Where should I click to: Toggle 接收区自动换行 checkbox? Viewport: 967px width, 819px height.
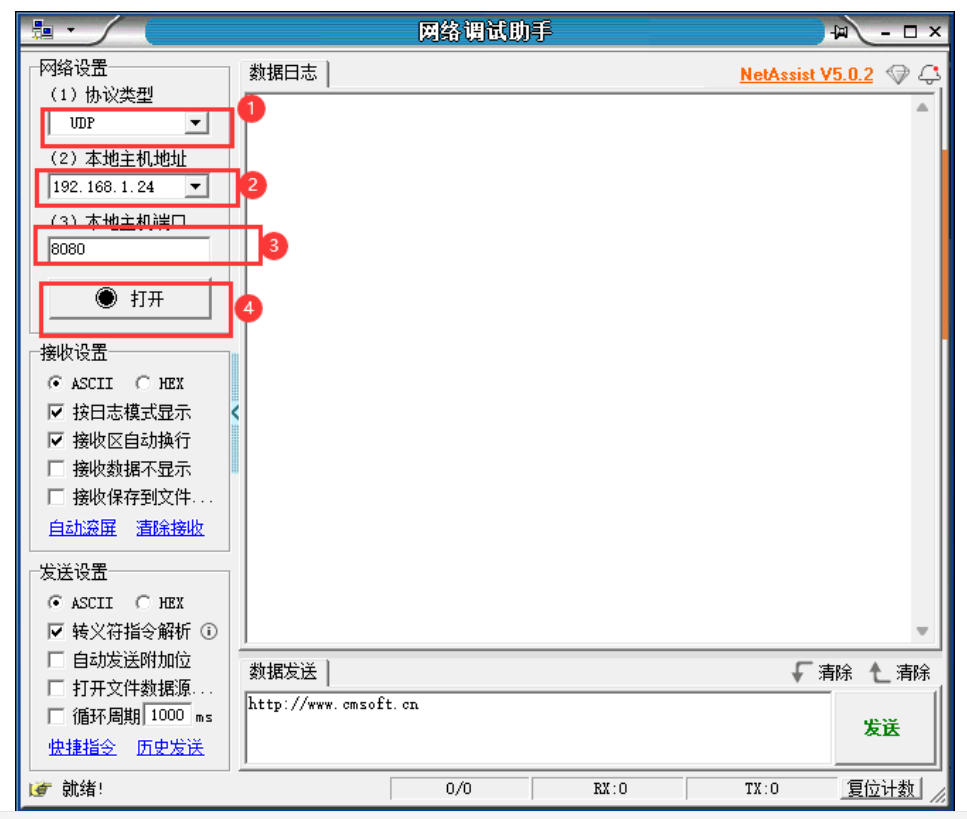point(56,440)
